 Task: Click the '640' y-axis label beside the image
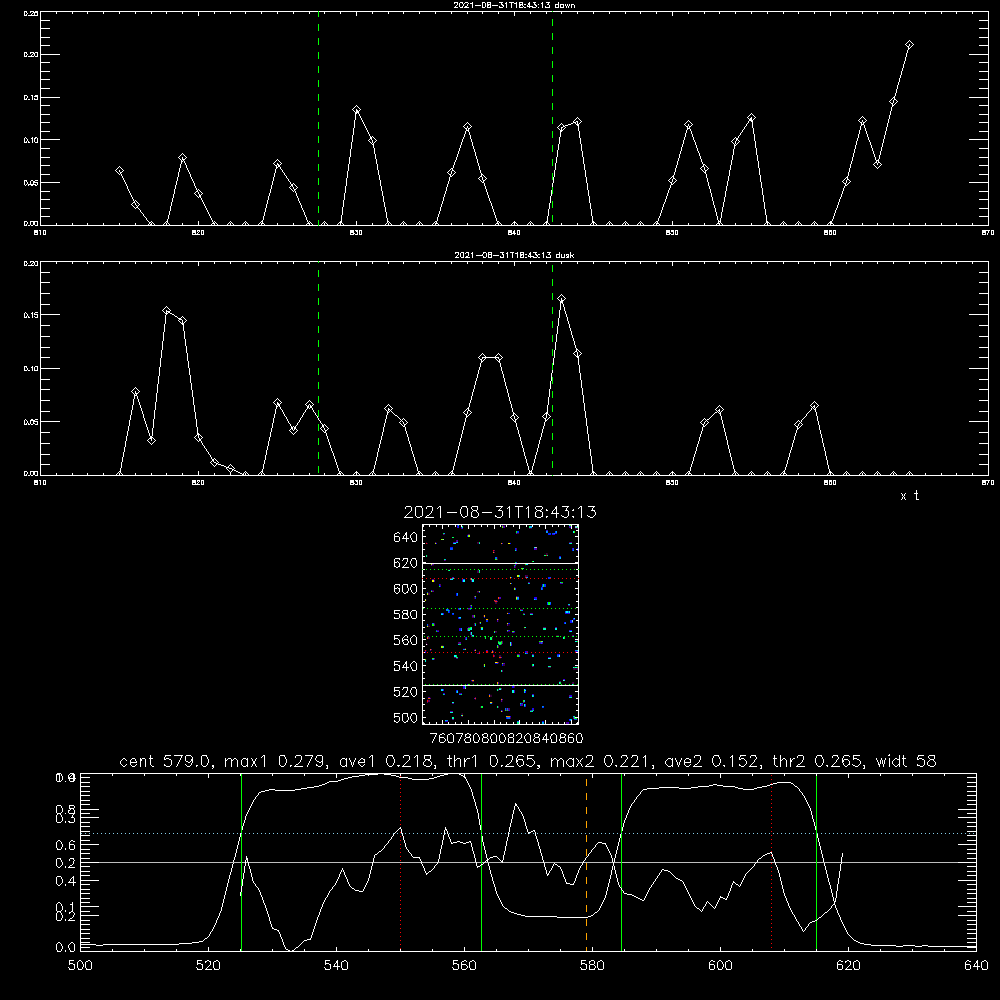click(x=406, y=538)
